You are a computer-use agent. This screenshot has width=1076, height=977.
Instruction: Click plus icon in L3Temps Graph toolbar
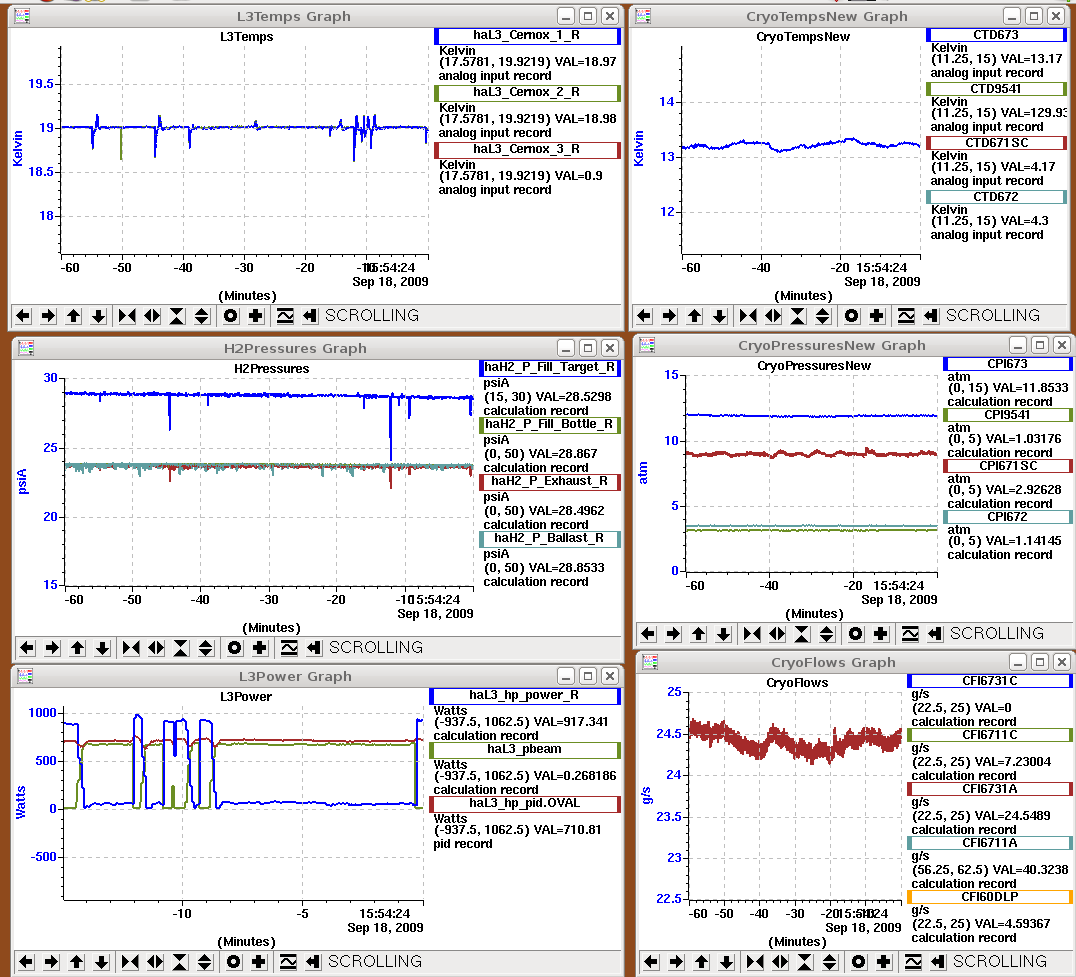[x=255, y=316]
